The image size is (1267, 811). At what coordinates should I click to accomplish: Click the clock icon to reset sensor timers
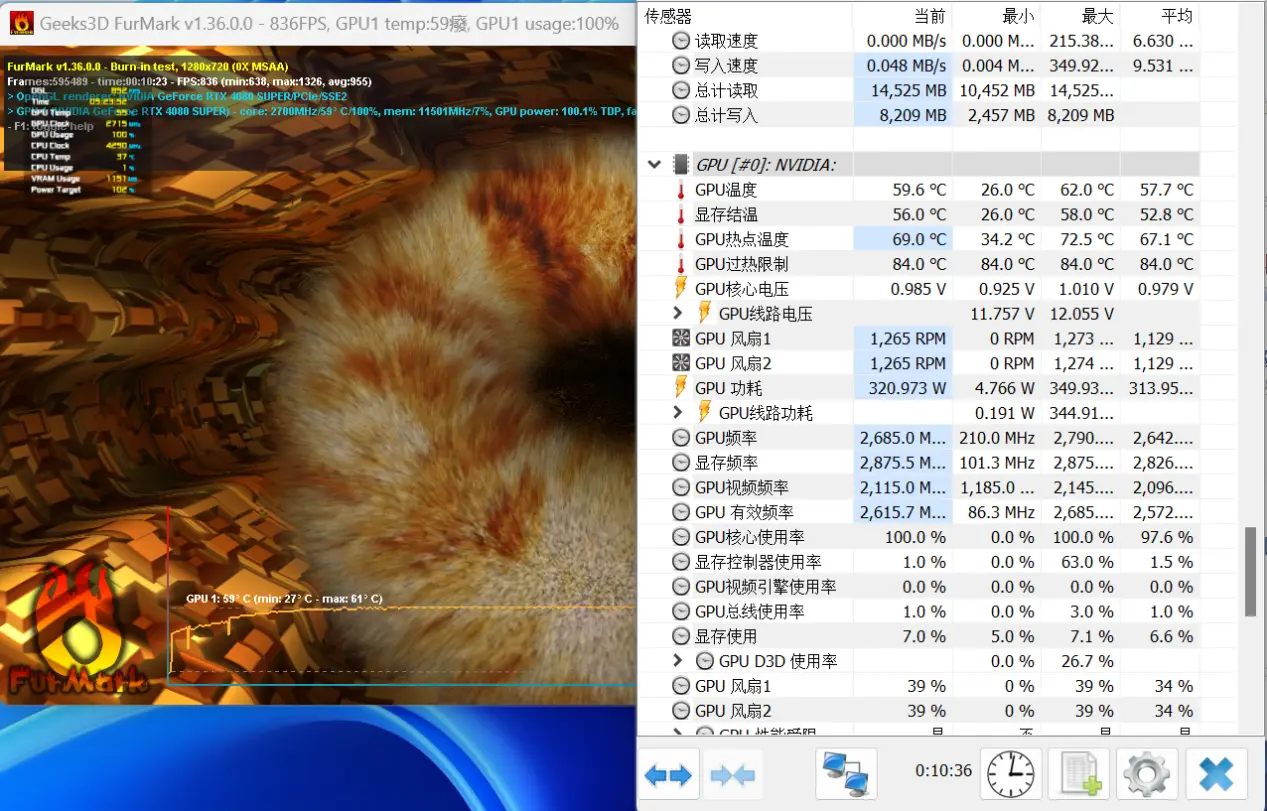[1011, 773]
